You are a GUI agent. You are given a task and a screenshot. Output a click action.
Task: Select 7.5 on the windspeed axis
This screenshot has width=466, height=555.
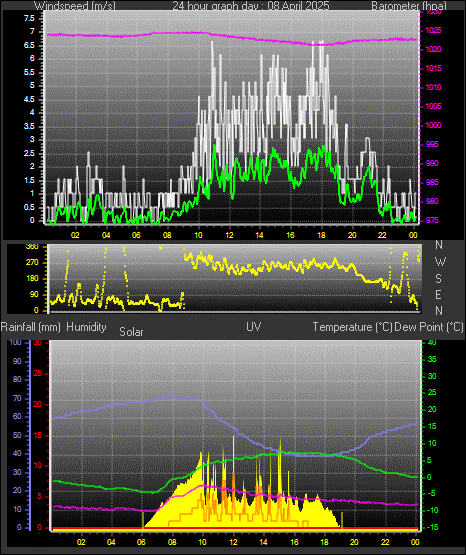[x=29, y=18]
